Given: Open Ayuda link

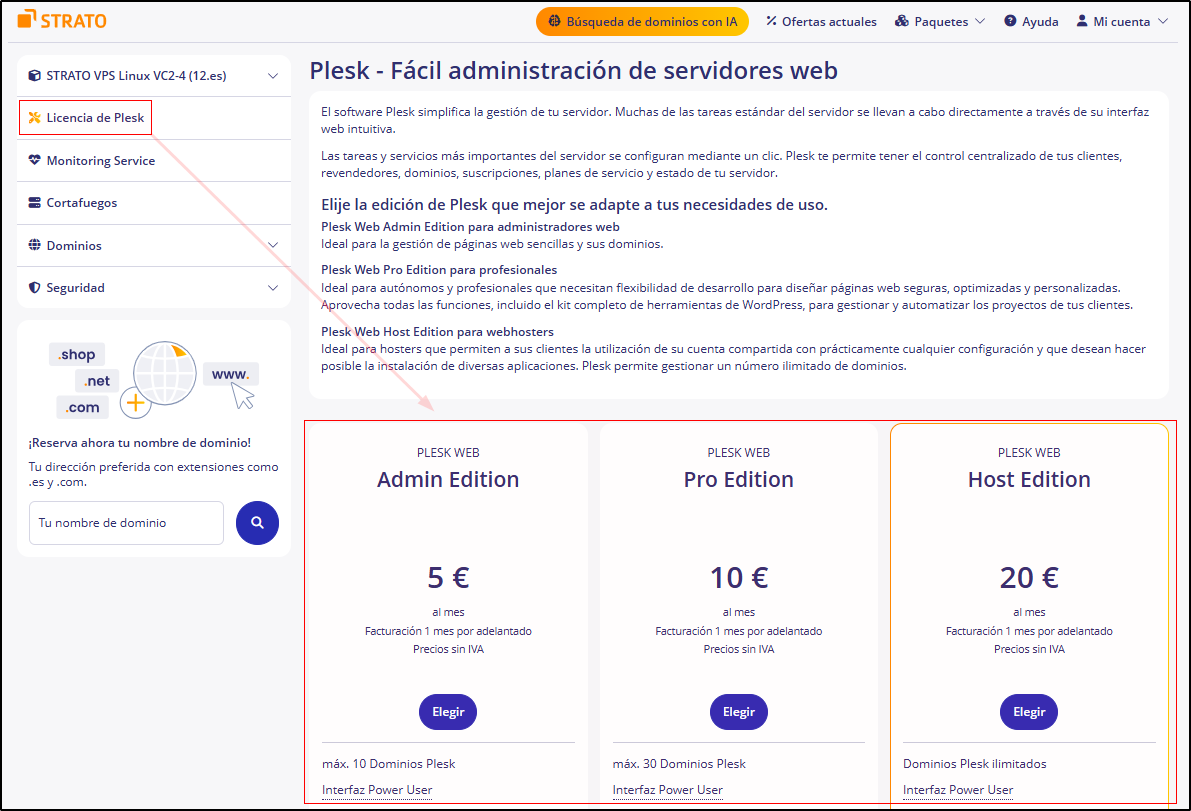Looking at the screenshot, I should [x=1031, y=21].
